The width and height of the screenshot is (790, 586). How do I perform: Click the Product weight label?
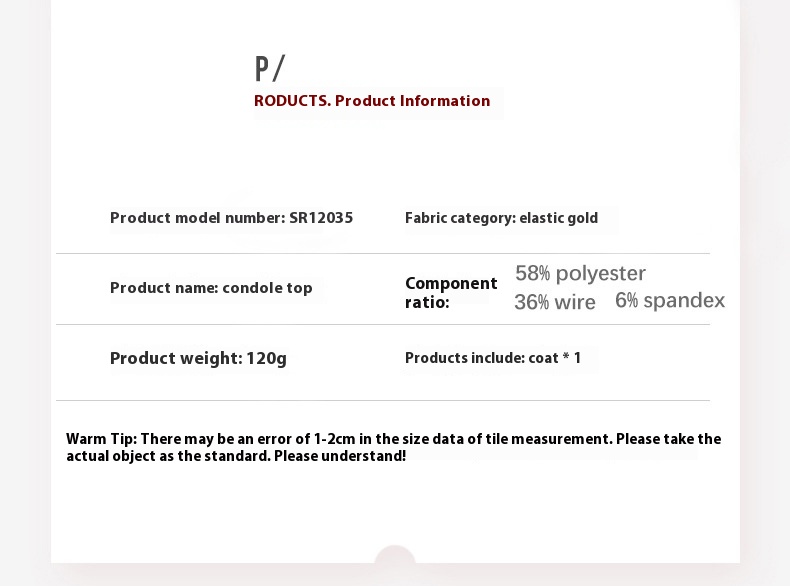pyautogui.click(x=175, y=358)
